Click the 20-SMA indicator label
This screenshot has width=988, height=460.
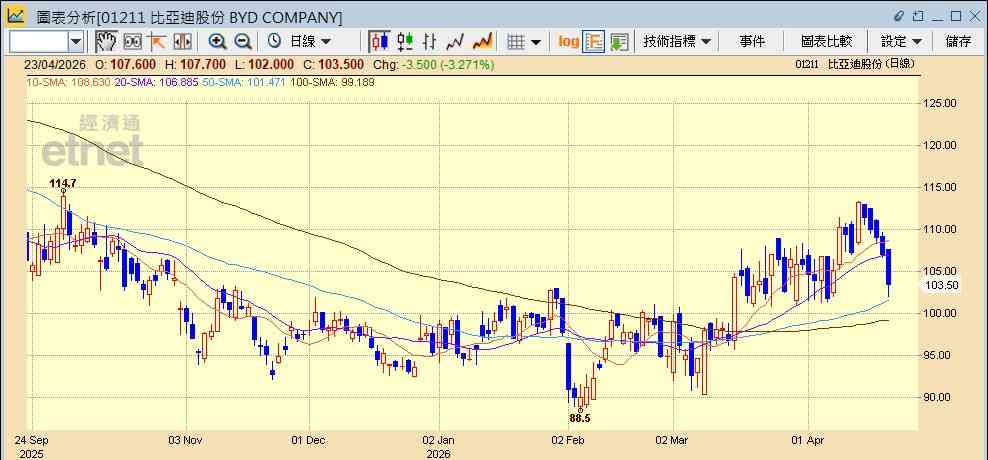pos(157,82)
